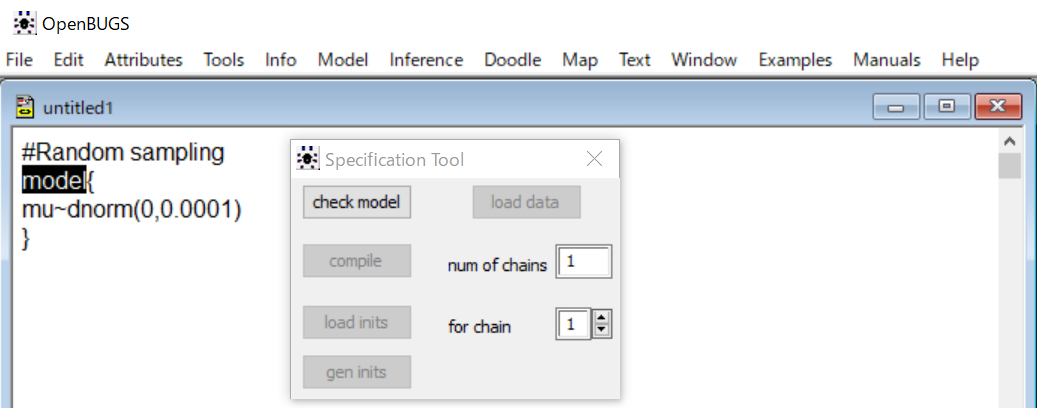Increase the 'for chain' spinner value

(601, 319)
